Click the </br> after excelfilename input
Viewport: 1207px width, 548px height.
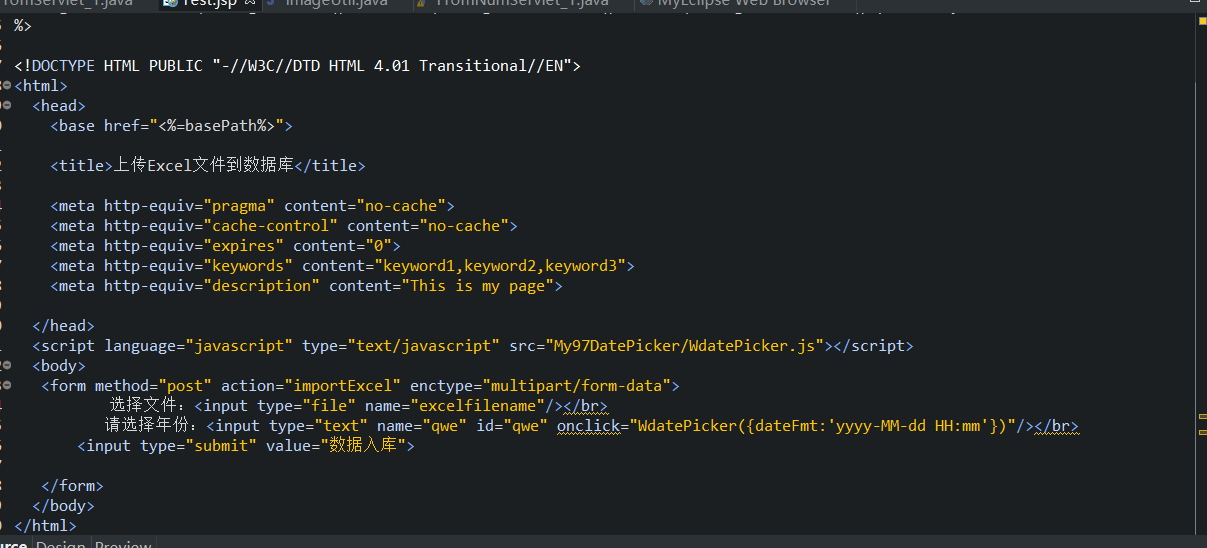point(585,406)
